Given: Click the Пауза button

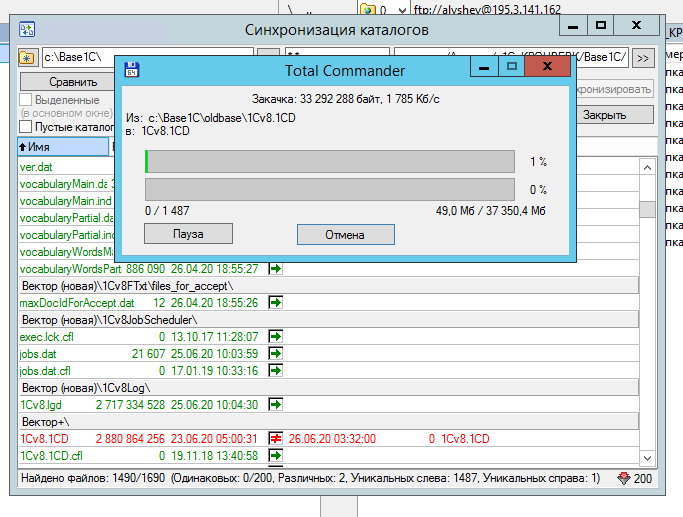Looking at the screenshot, I should [x=188, y=234].
